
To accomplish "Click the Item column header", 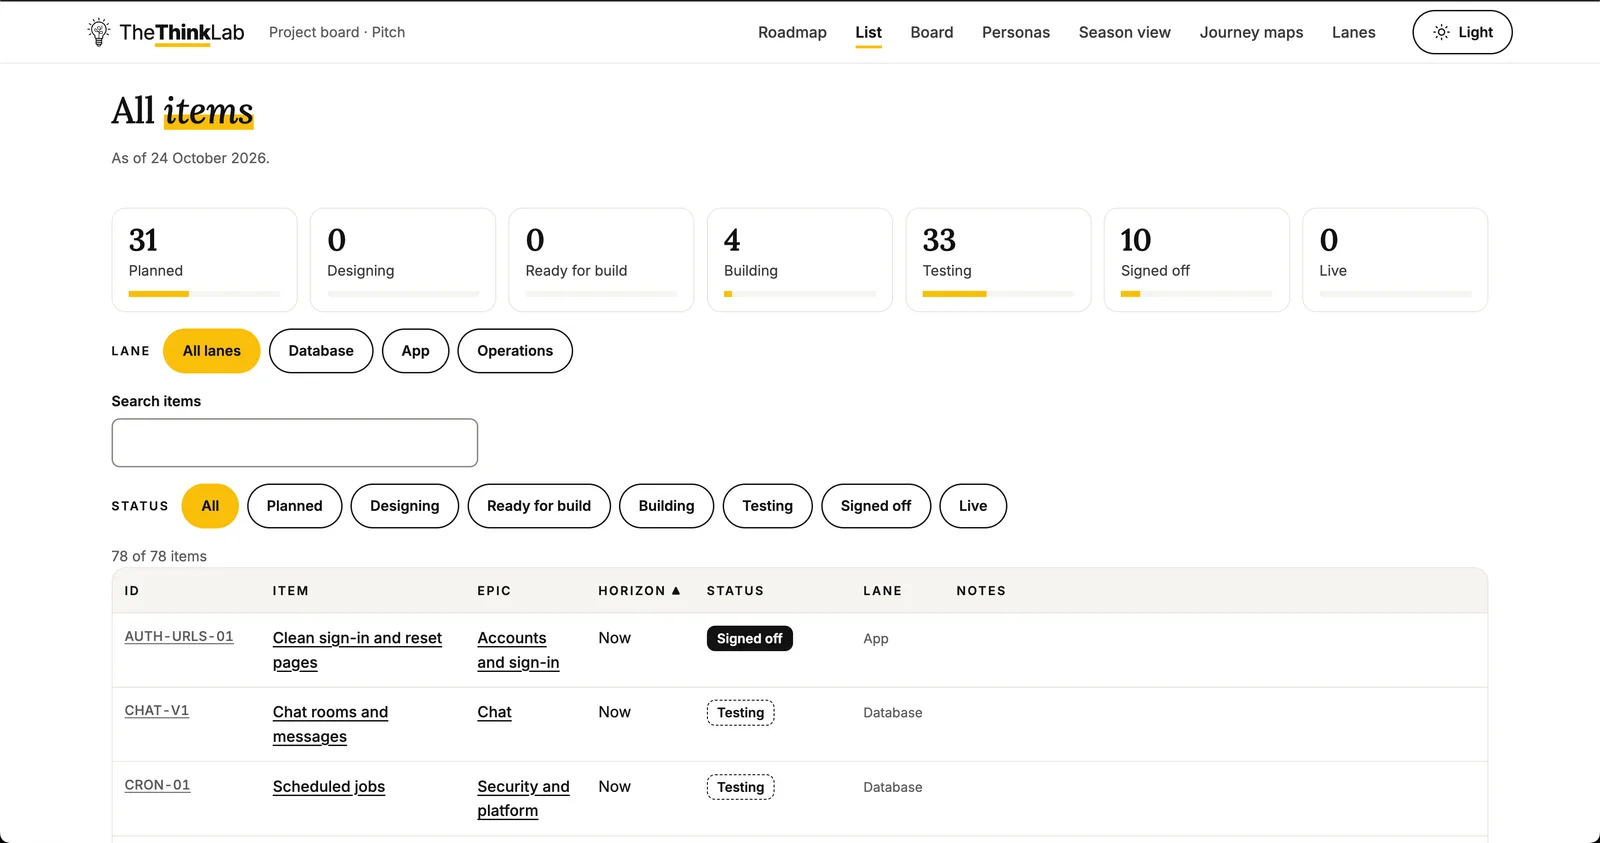I will 290,591.
